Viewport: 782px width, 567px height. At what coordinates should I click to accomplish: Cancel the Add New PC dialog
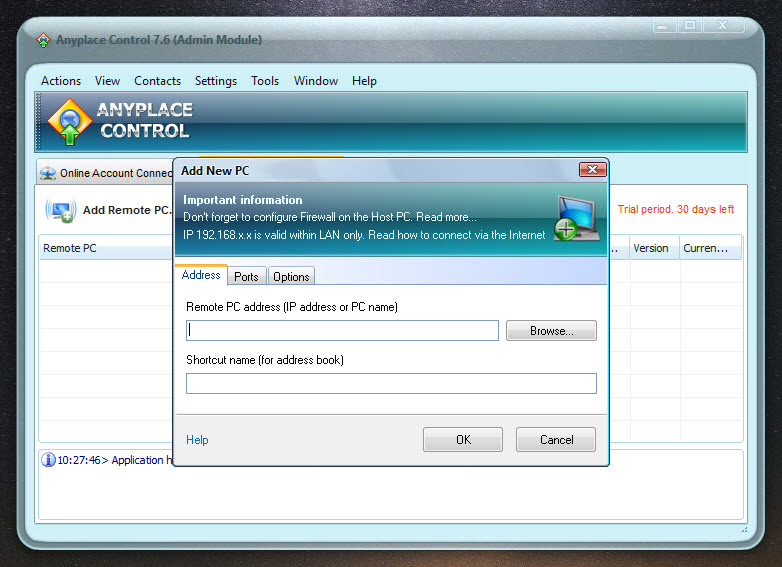coord(556,439)
